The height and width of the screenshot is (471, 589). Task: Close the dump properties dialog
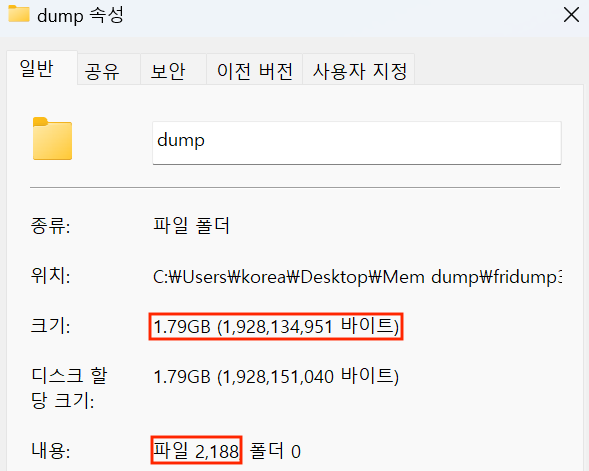(x=571, y=15)
